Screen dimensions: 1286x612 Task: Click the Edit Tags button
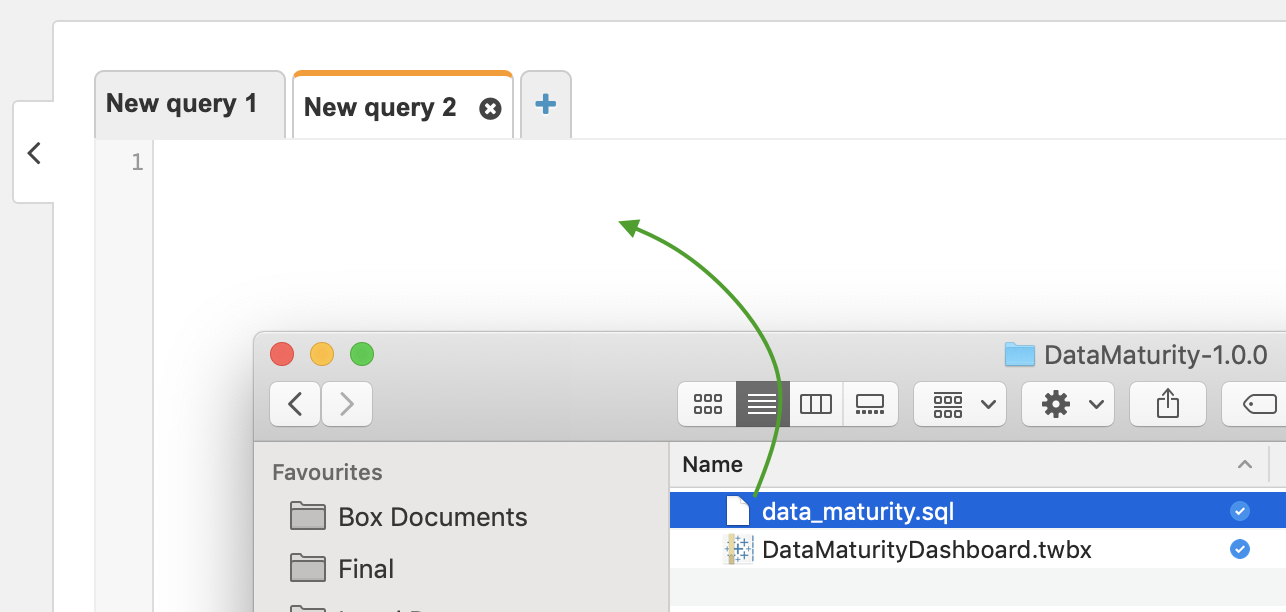click(x=1257, y=404)
